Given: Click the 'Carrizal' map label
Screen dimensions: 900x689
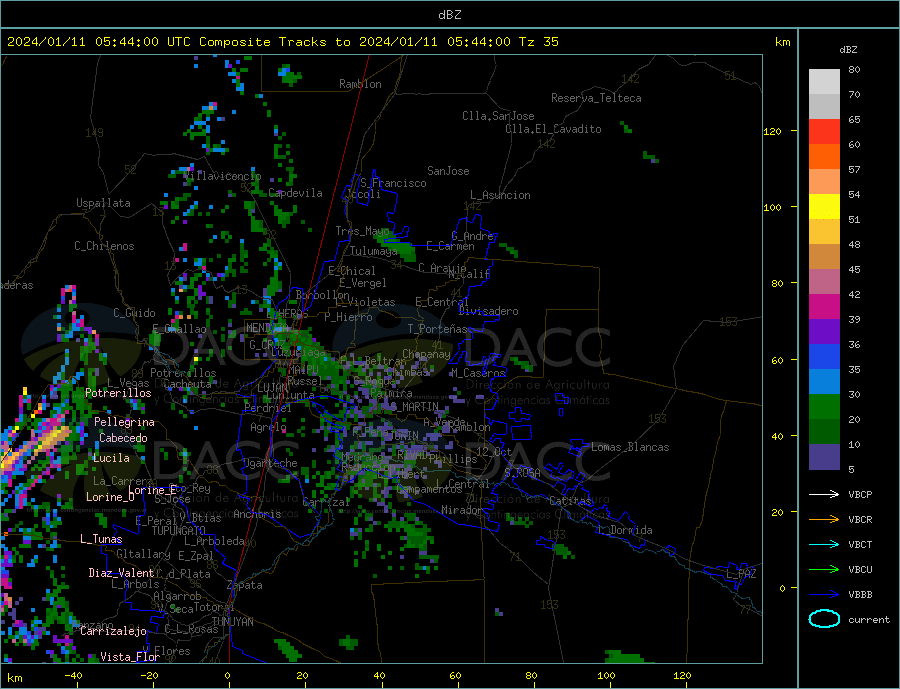Looking at the screenshot, I should pos(326,502).
